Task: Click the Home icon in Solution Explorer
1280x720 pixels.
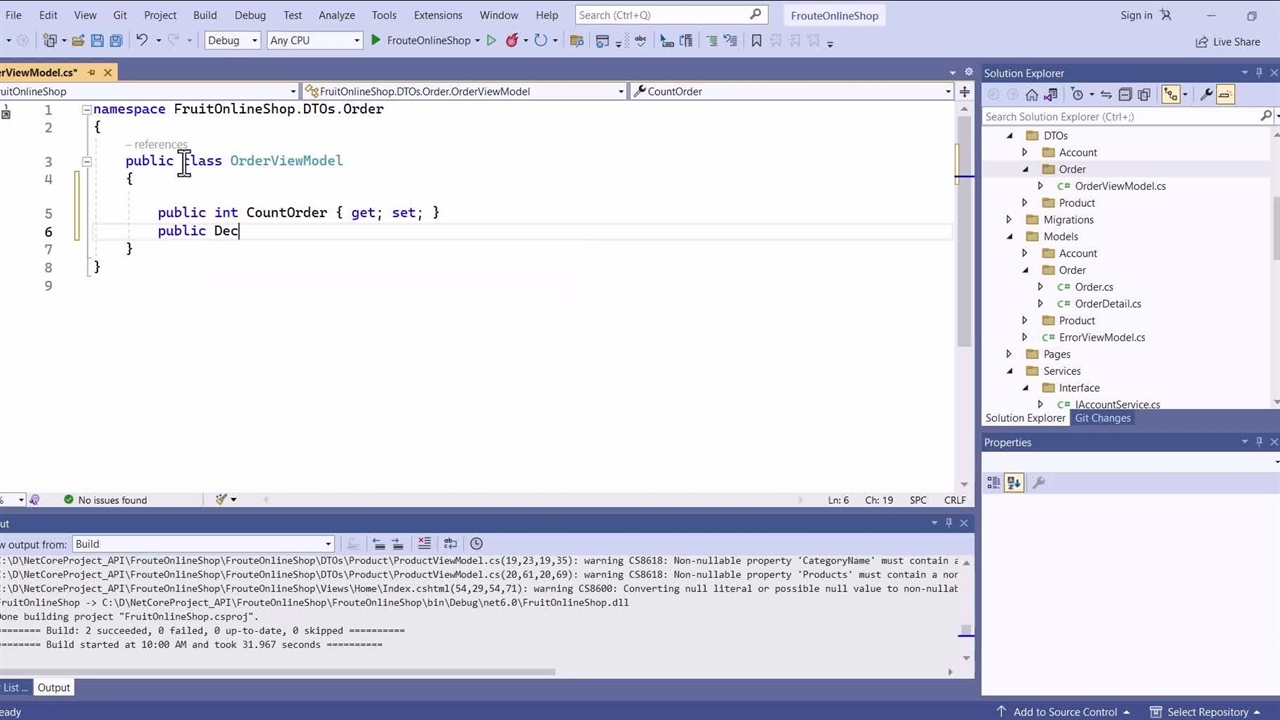Action: [x=1032, y=95]
